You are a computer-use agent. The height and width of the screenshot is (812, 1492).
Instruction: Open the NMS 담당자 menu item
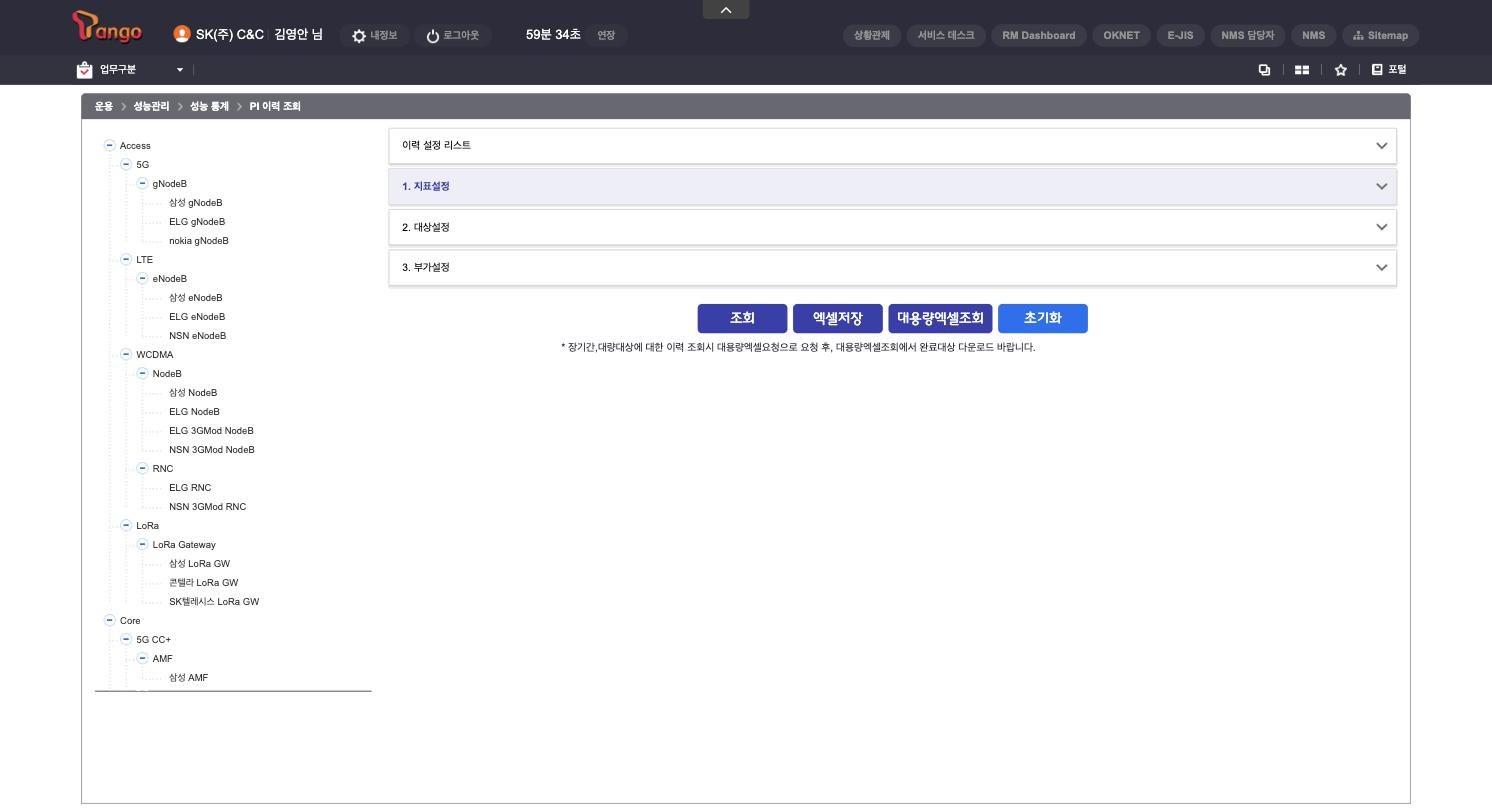(x=1248, y=35)
